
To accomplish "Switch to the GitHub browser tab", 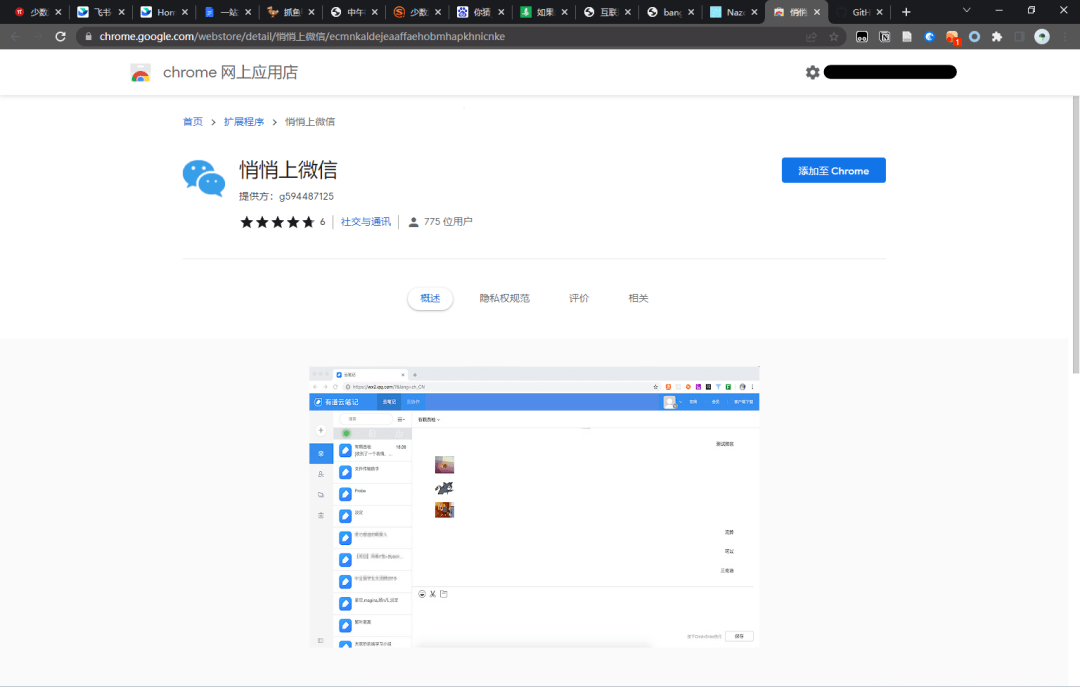I will [x=861, y=13].
